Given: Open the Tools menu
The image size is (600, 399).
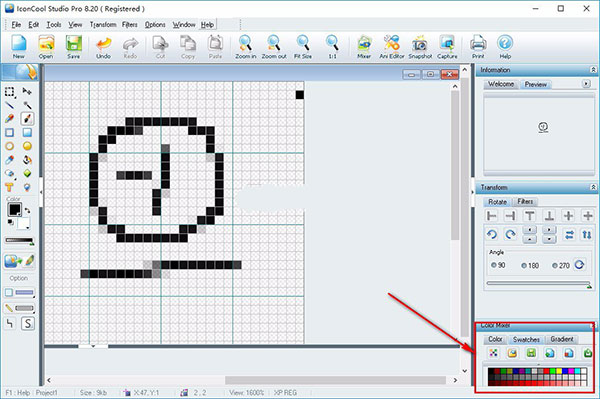Looking at the screenshot, I should [54, 24].
